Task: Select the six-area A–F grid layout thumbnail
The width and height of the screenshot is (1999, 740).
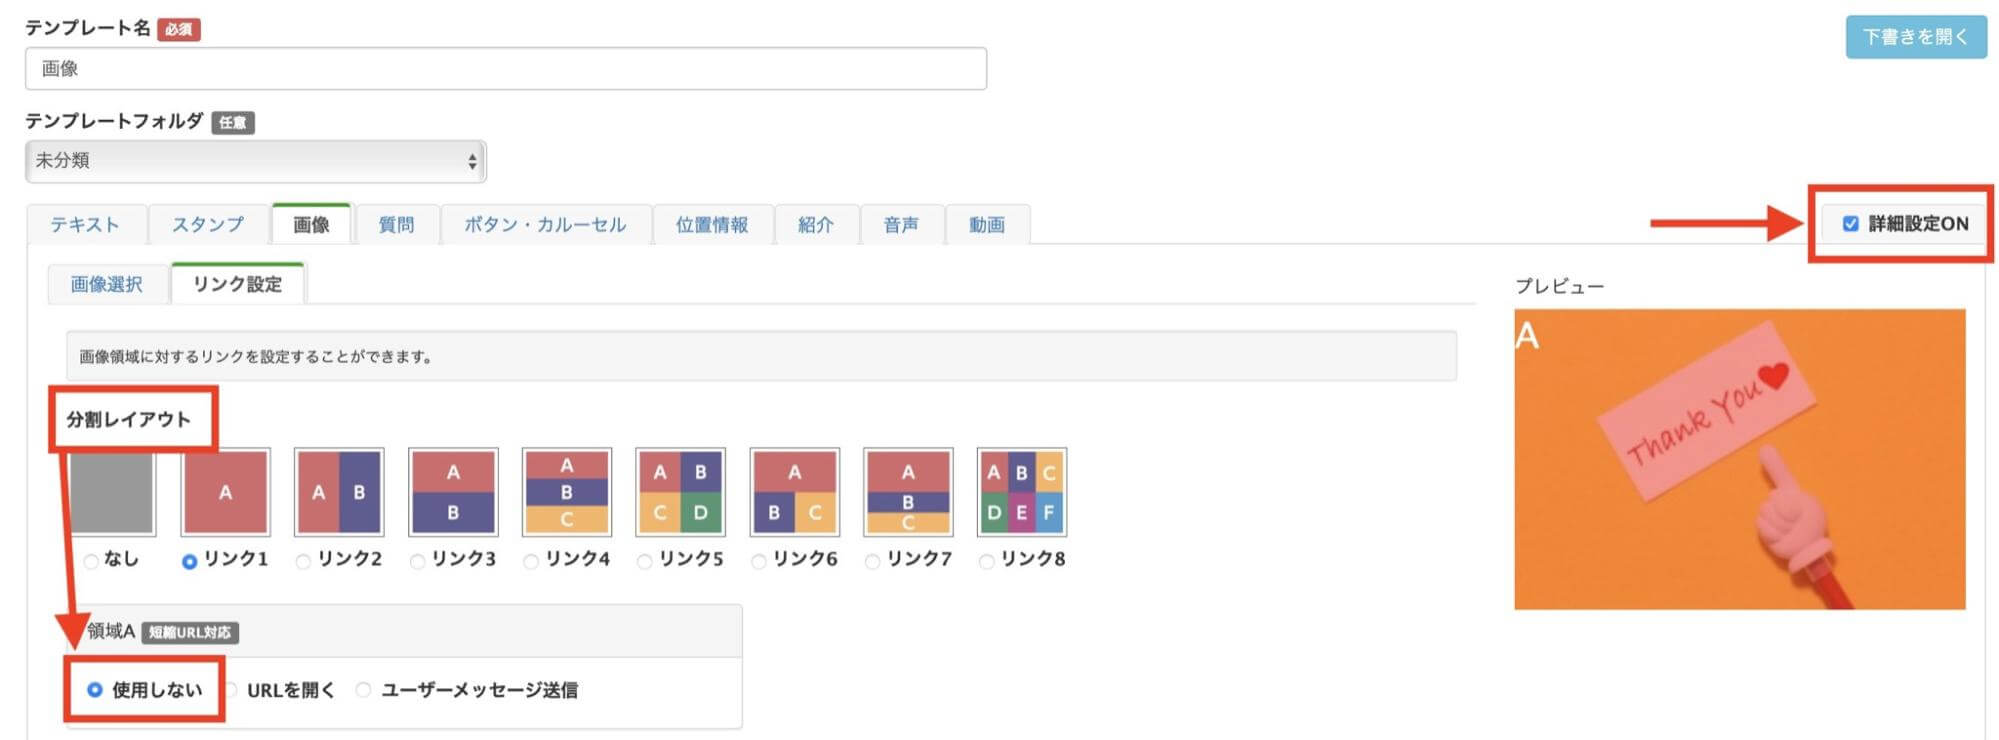Action: click(1021, 492)
